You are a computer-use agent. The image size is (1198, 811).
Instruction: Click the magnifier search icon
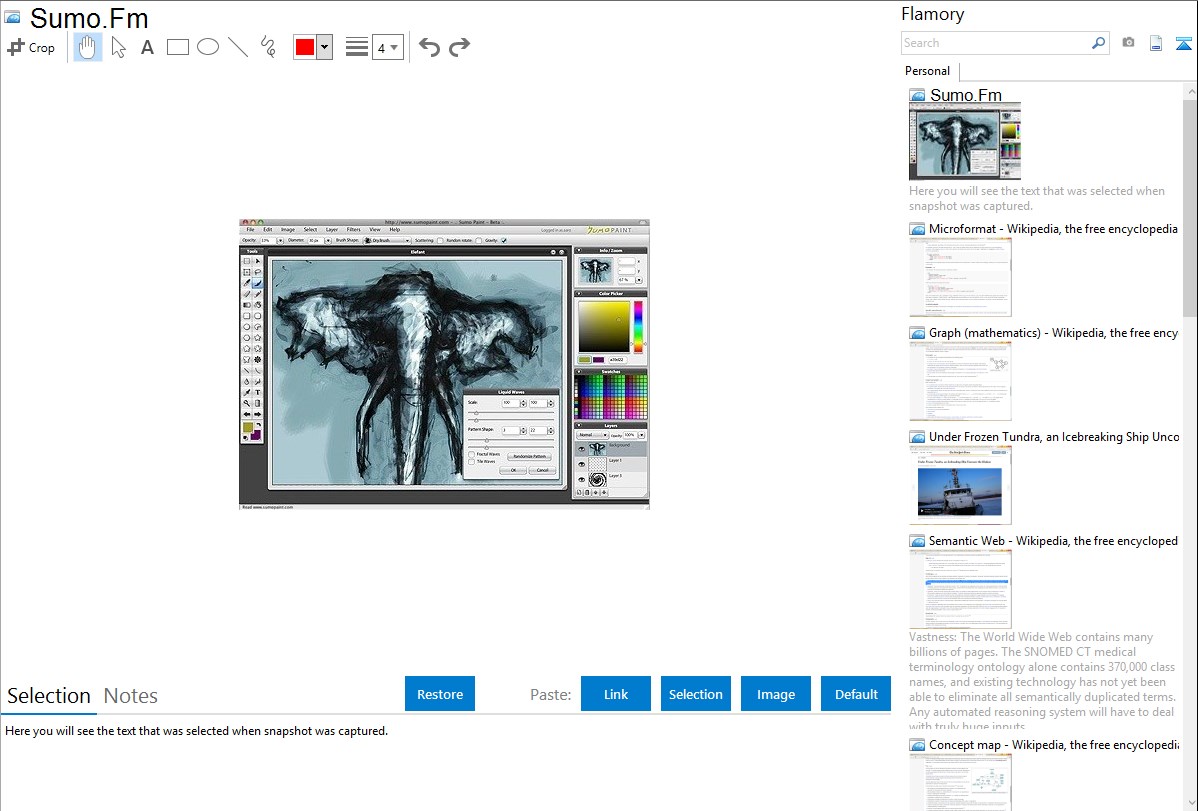[1099, 43]
